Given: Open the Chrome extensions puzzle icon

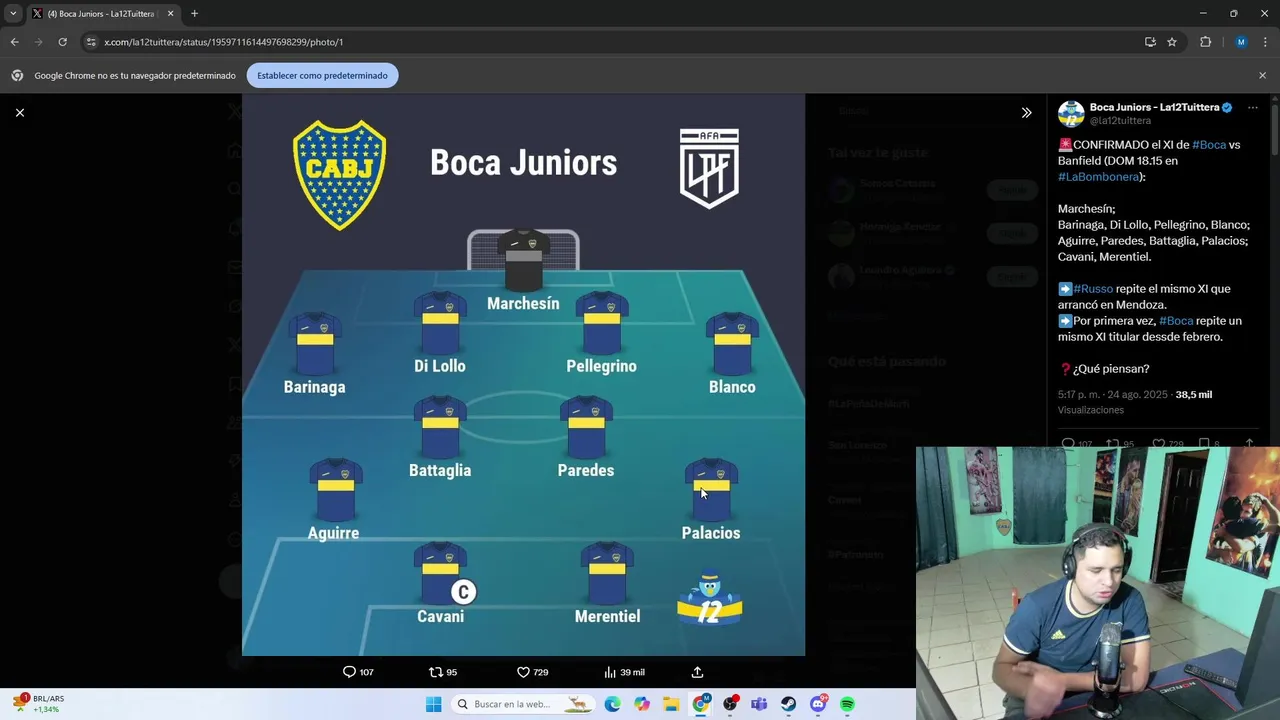Looking at the screenshot, I should point(1205,42).
